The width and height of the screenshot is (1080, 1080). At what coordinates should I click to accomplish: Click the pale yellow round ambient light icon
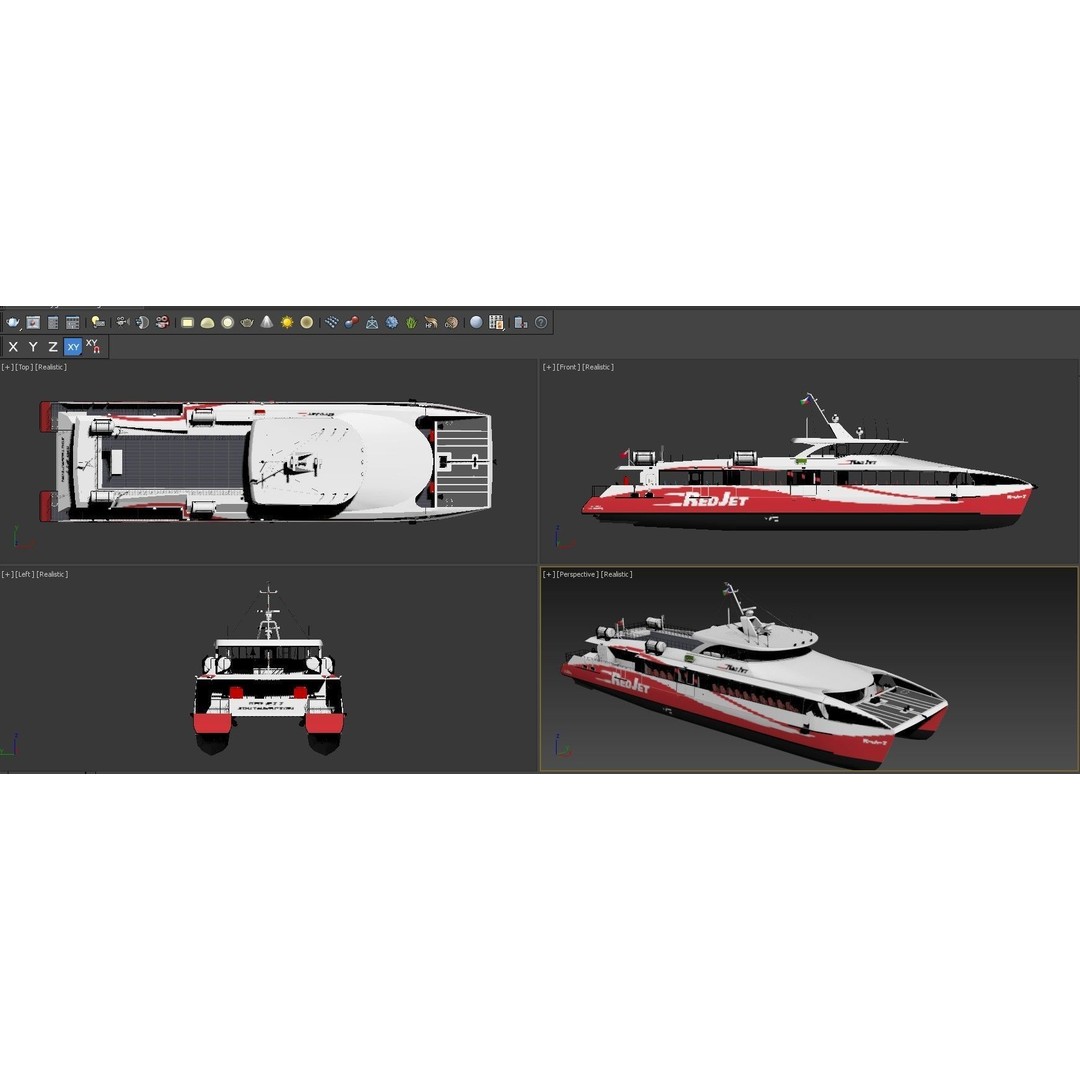coord(307,322)
